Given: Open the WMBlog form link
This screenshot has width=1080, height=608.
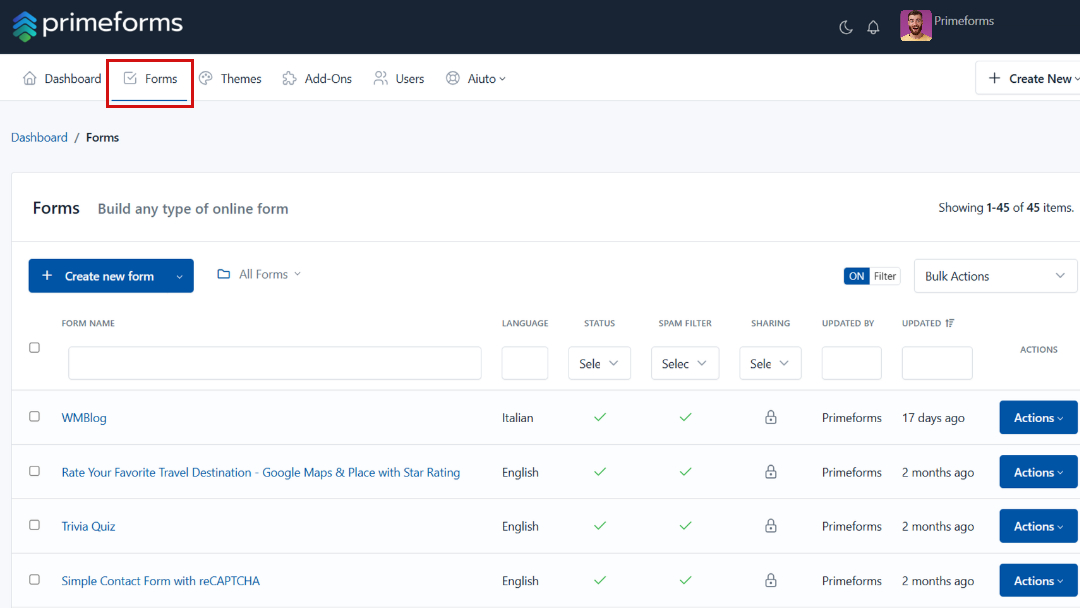Looking at the screenshot, I should (84, 418).
